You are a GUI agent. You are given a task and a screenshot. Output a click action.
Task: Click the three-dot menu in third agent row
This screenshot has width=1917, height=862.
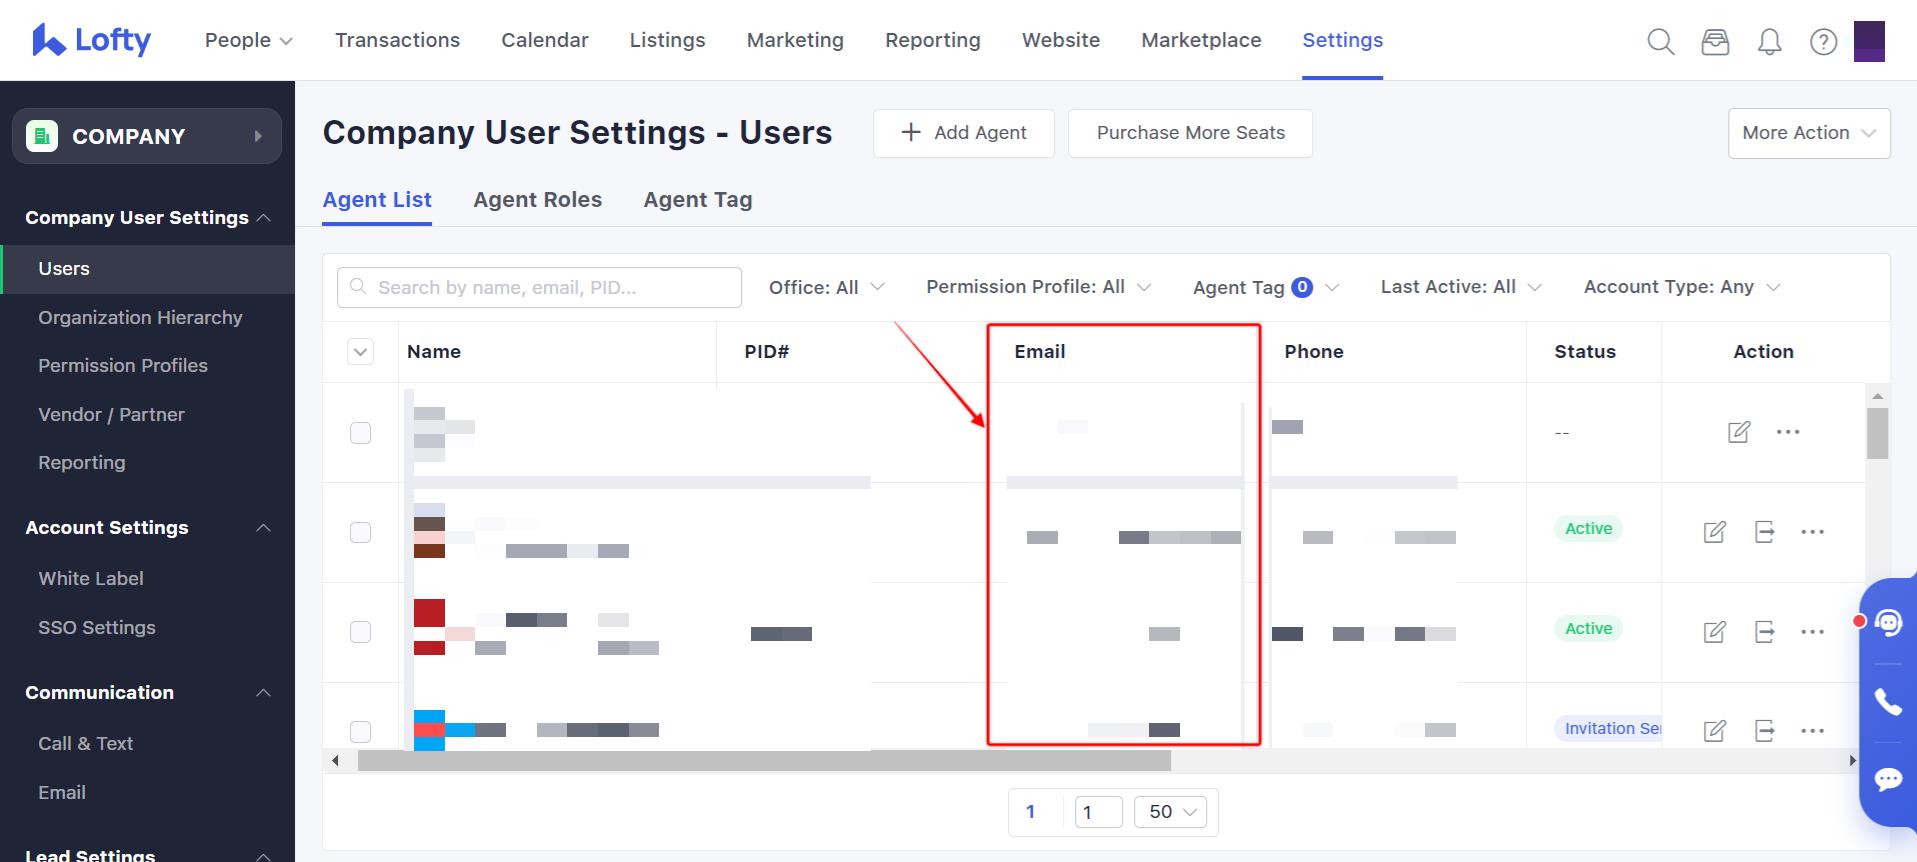(x=1812, y=632)
